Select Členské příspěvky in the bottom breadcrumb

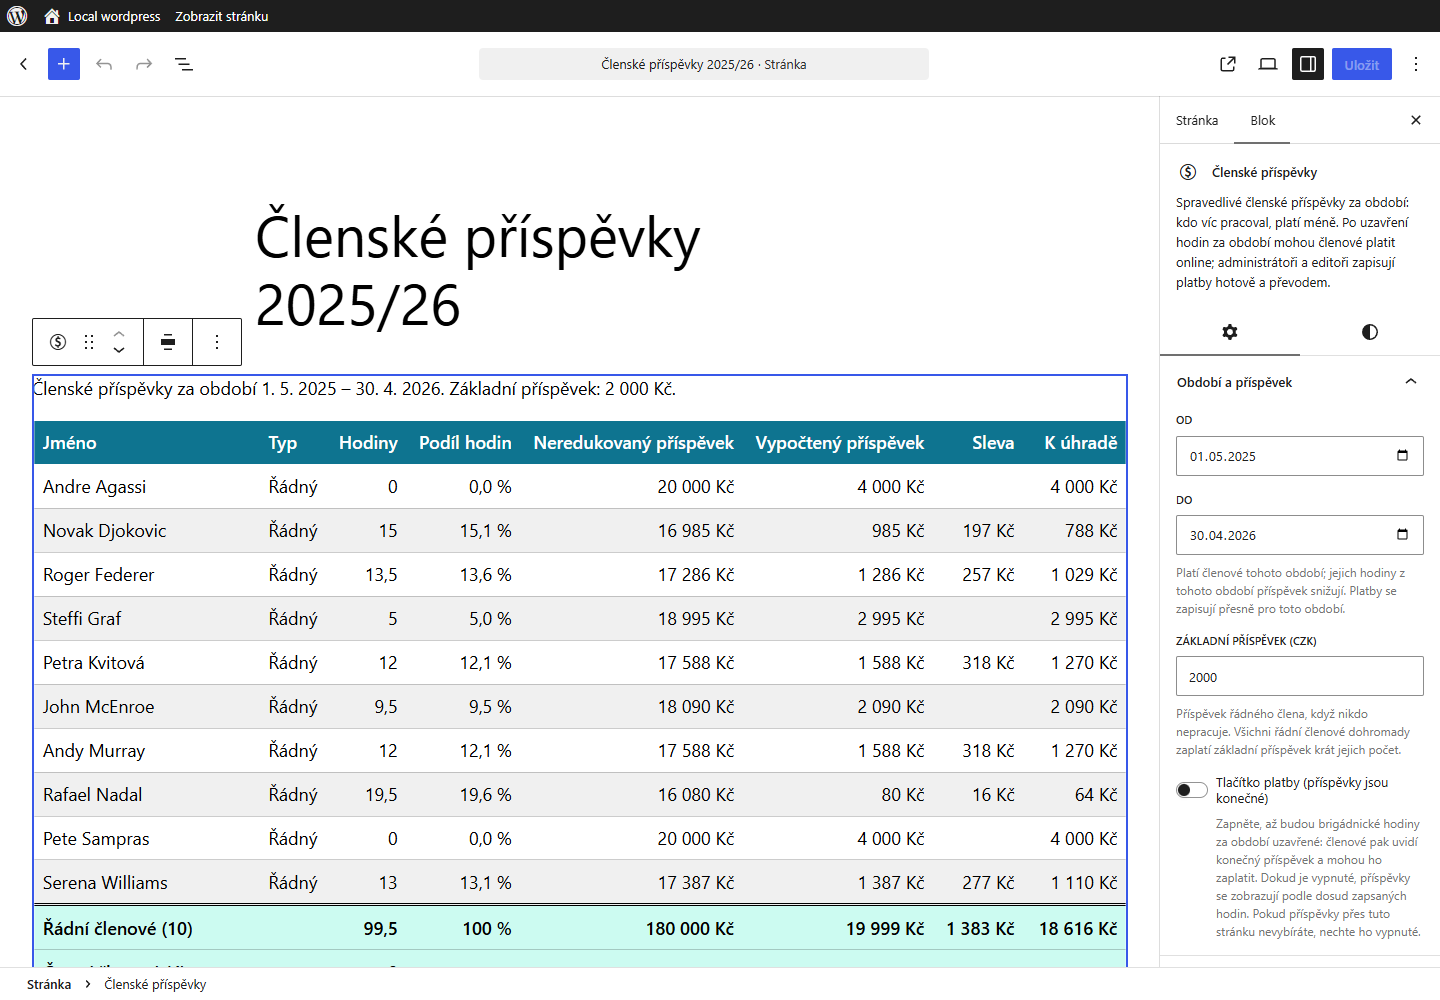(x=155, y=984)
